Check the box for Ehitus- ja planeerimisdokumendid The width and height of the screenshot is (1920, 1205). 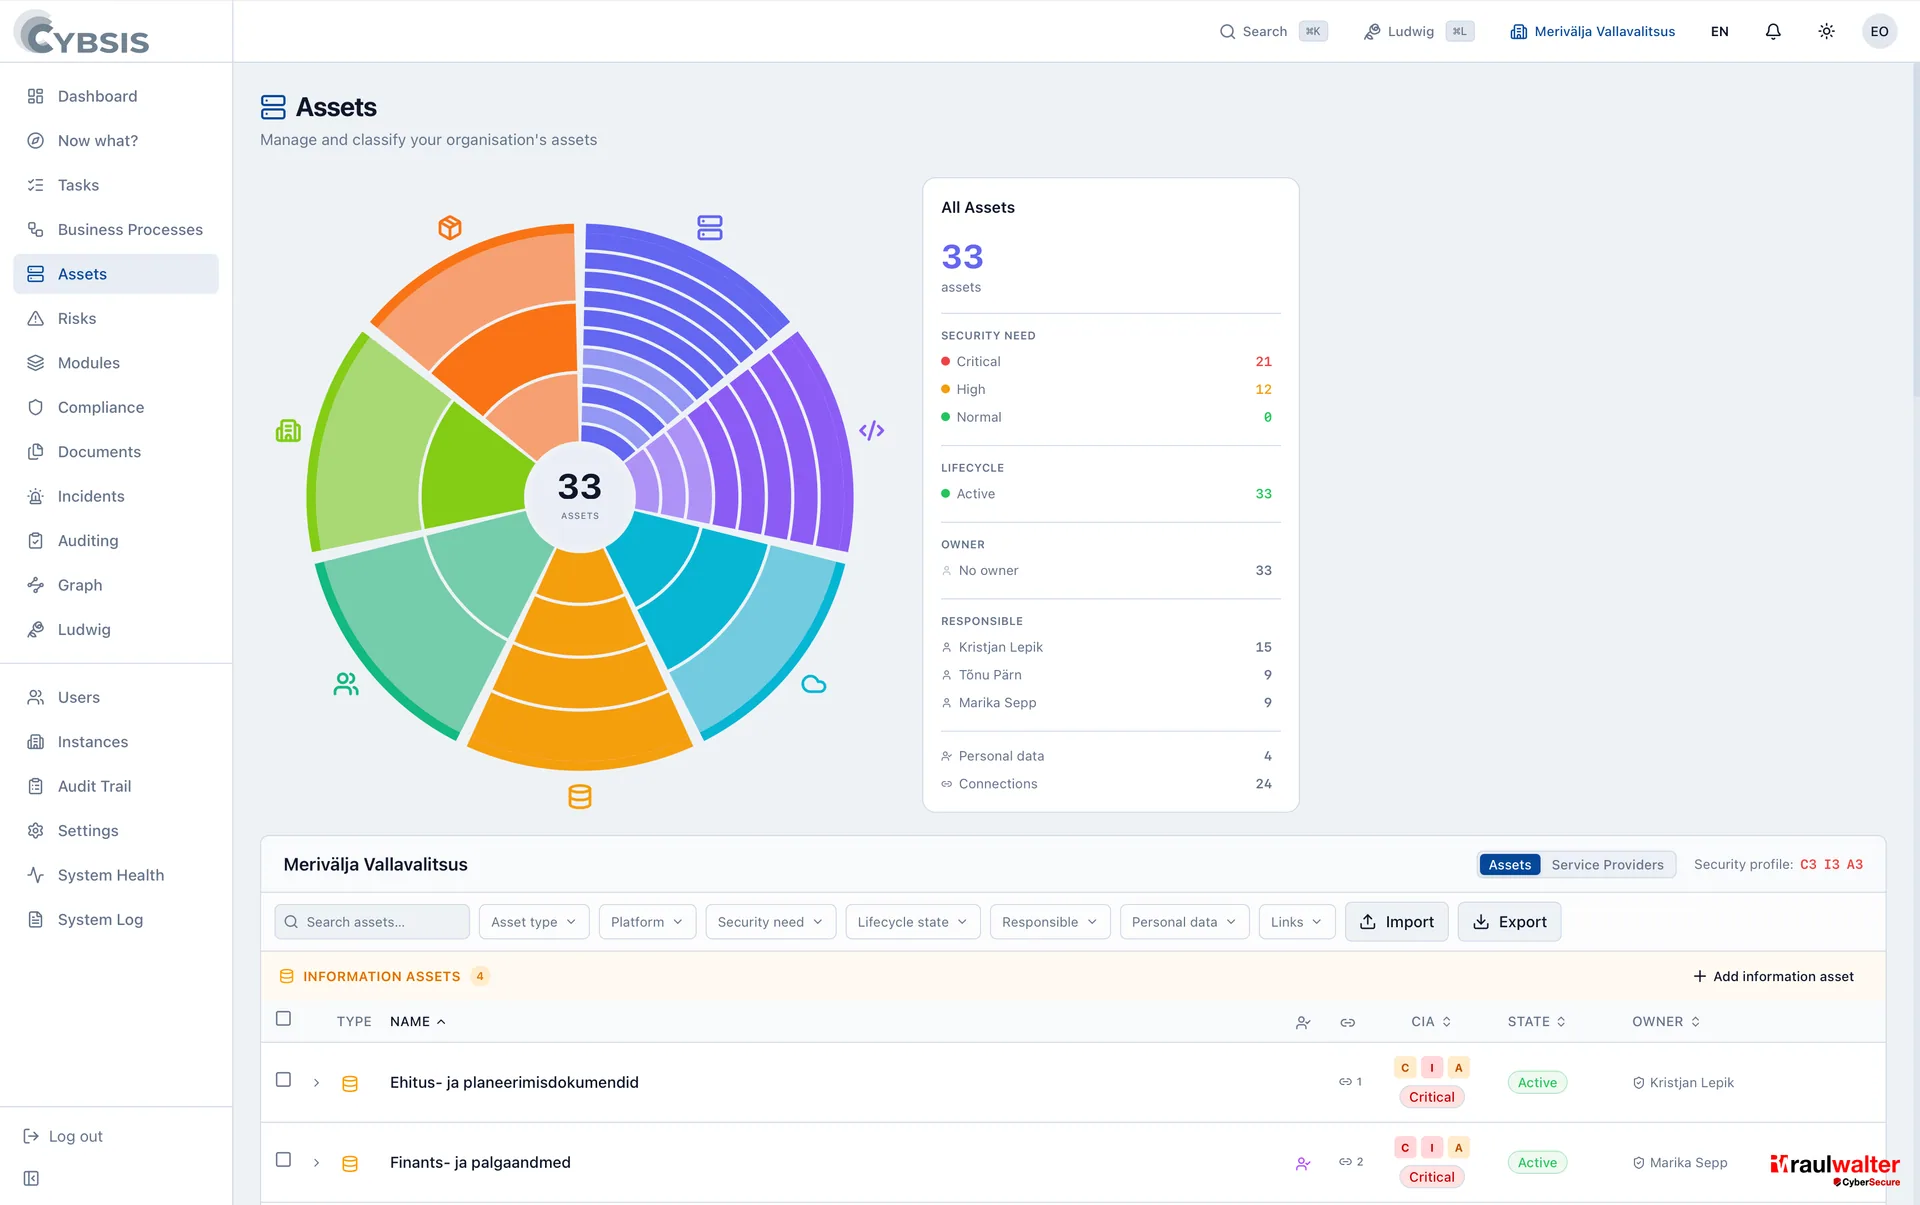(283, 1080)
